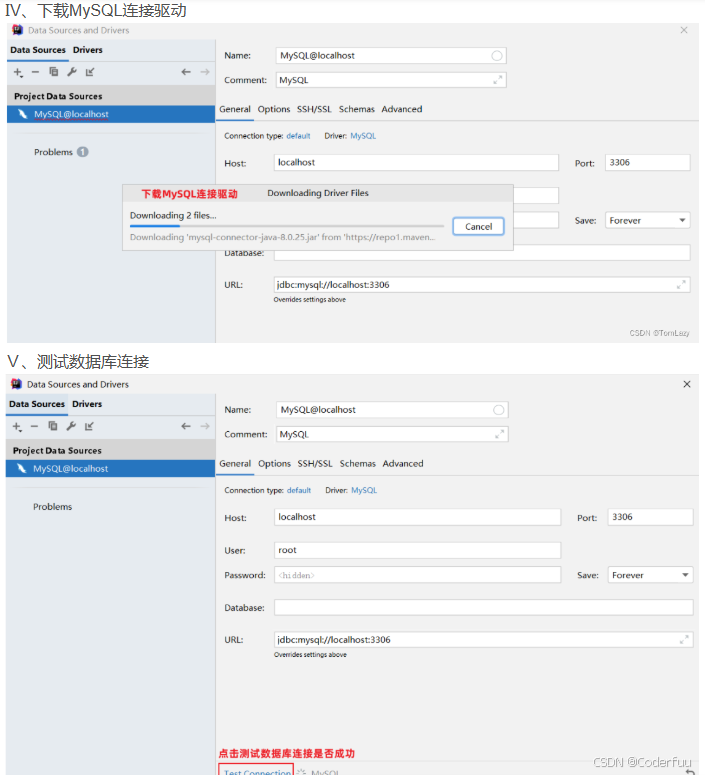Image resolution: width=705 pixels, height=775 pixels.
Task: Open the SSH/SSL tab in the section V dialog
Action: click(x=315, y=464)
